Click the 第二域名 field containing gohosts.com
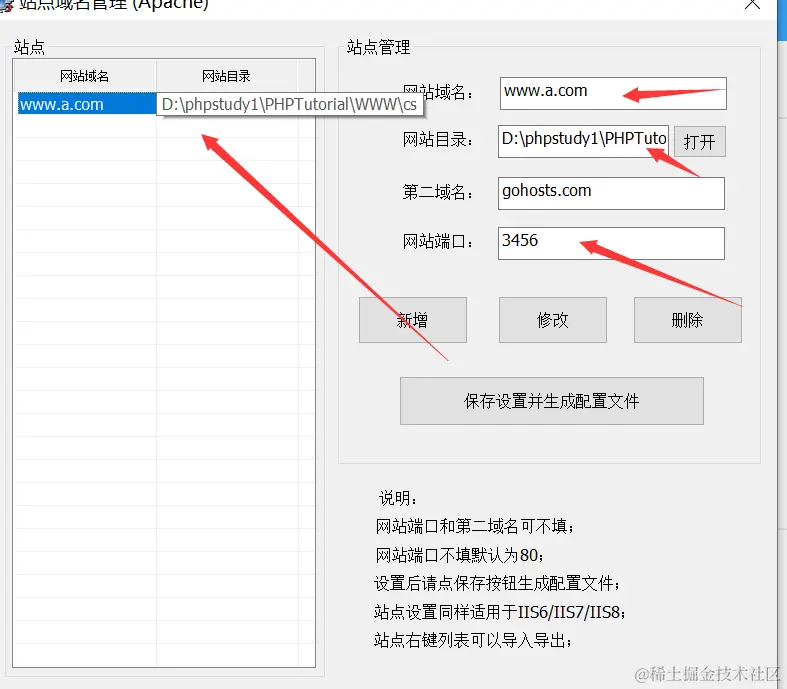The image size is (787, 689). pos(611,193)
